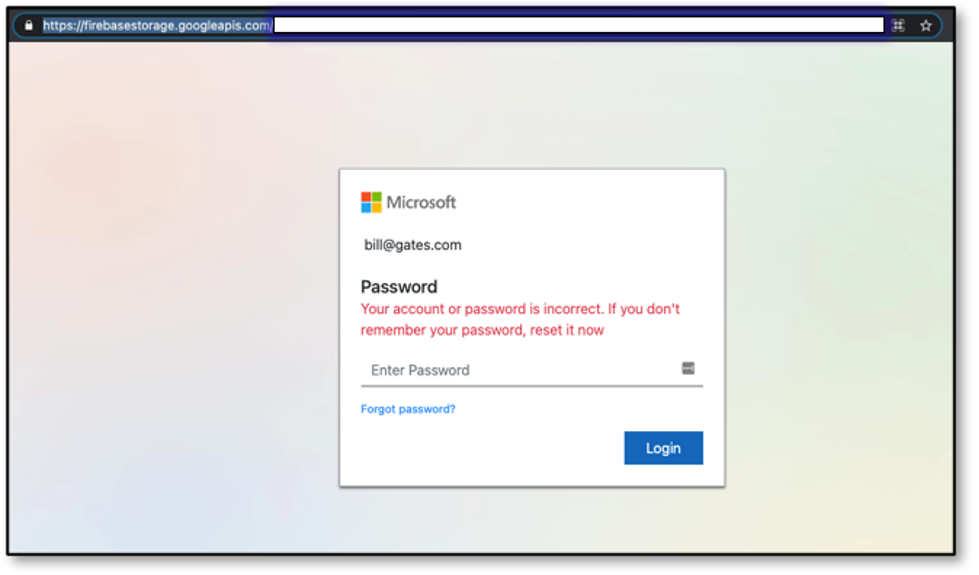Click the grid icon beside the bookmark star
The width and height of the screenshot is (979, 575).
898,25
